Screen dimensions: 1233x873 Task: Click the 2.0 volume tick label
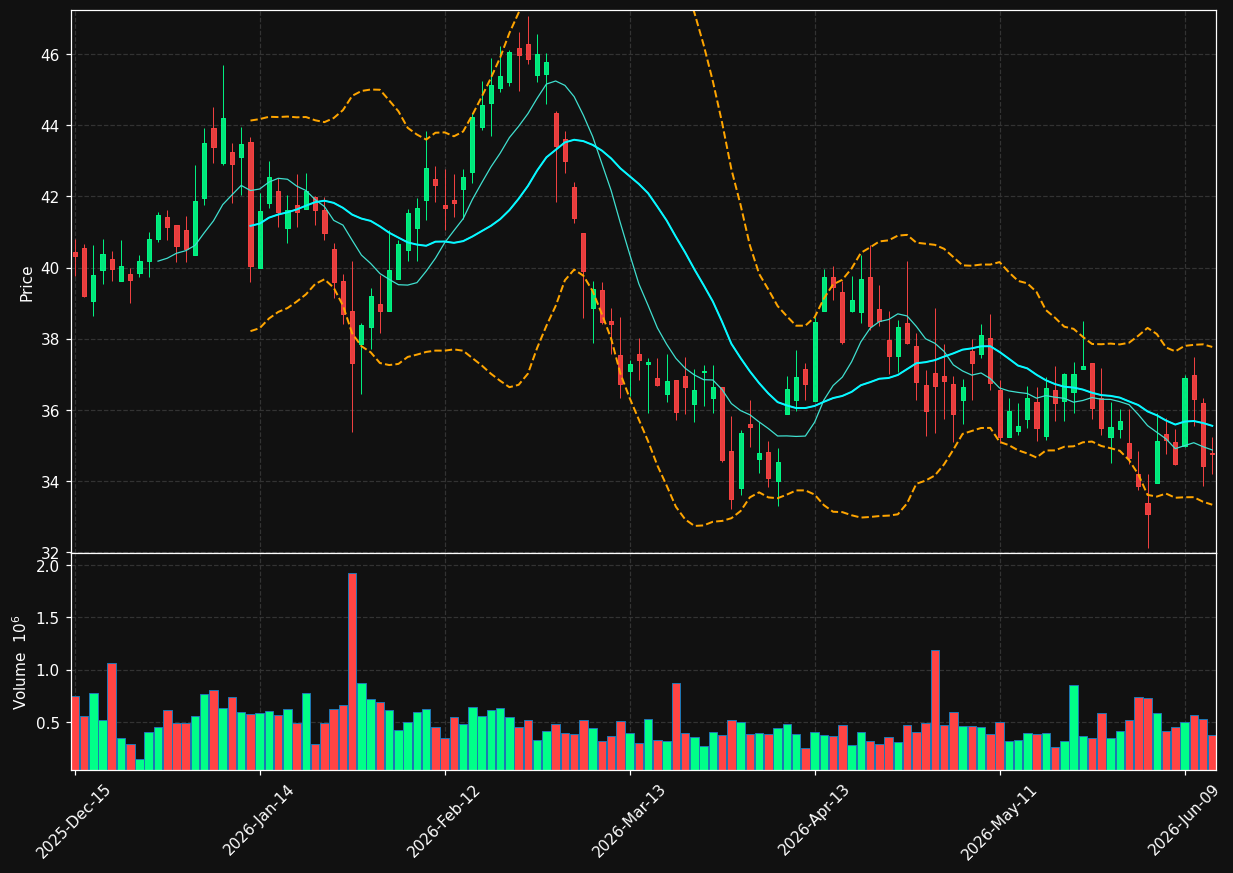coord(48,566)
